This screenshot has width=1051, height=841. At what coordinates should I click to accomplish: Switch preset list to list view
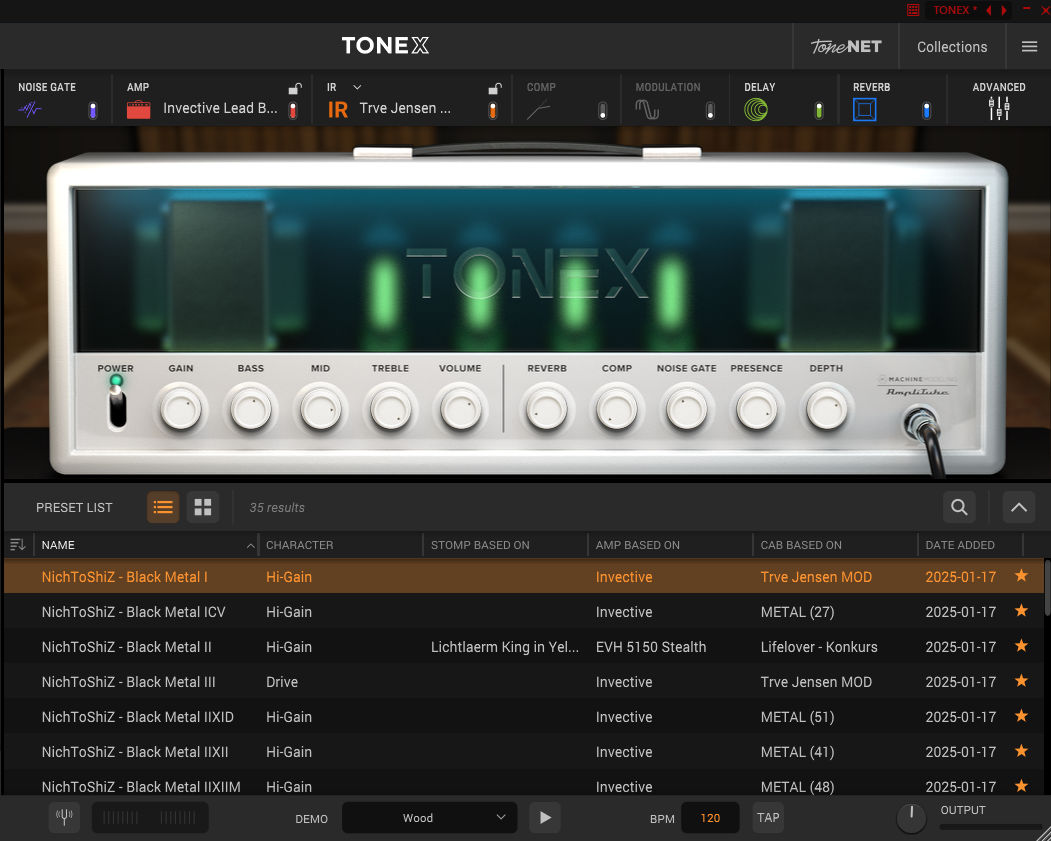[163, 507]
